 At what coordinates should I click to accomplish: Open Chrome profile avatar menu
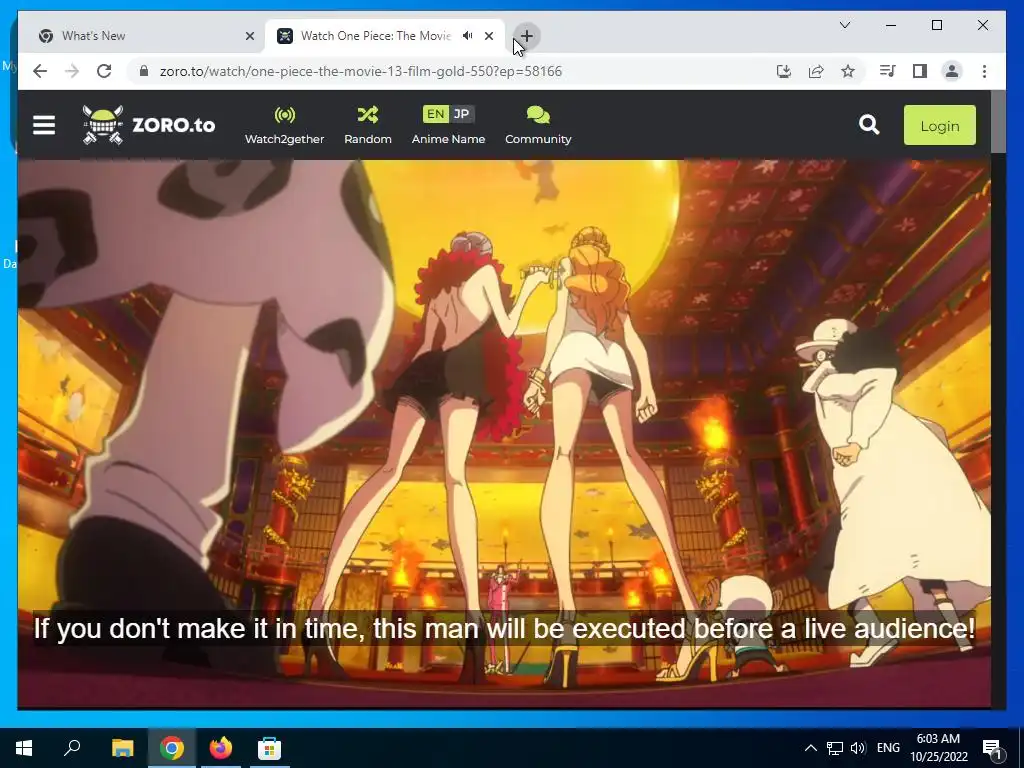tap(952, 71)
